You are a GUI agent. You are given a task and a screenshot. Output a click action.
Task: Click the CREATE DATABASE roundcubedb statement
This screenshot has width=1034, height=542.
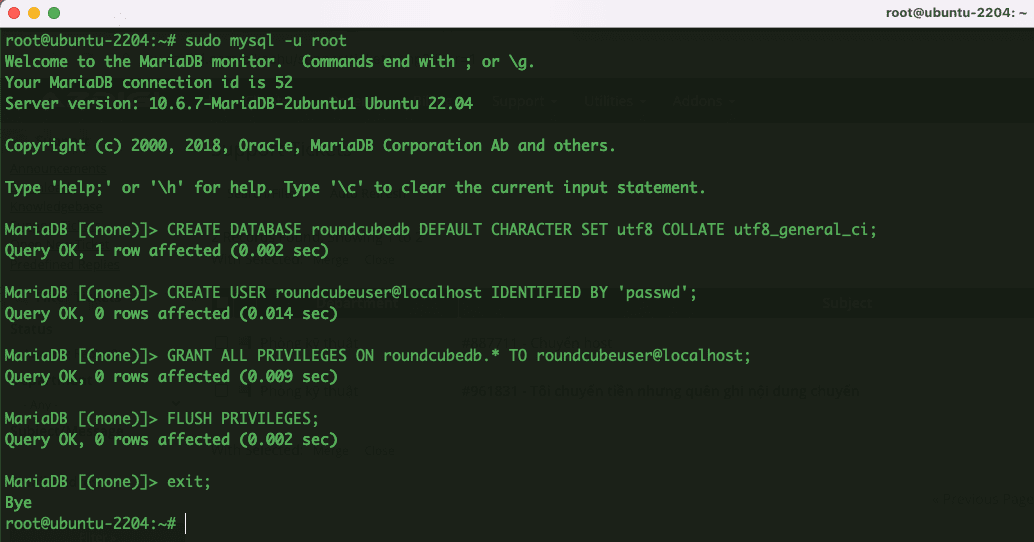click(x=521, y=230)
